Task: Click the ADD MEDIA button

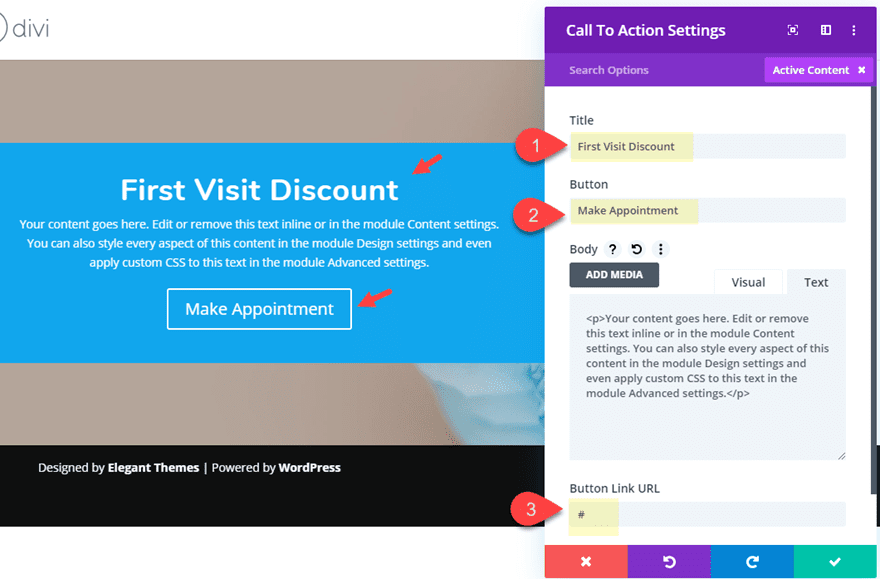Action: pyautogui.click(x=614, y=275)
